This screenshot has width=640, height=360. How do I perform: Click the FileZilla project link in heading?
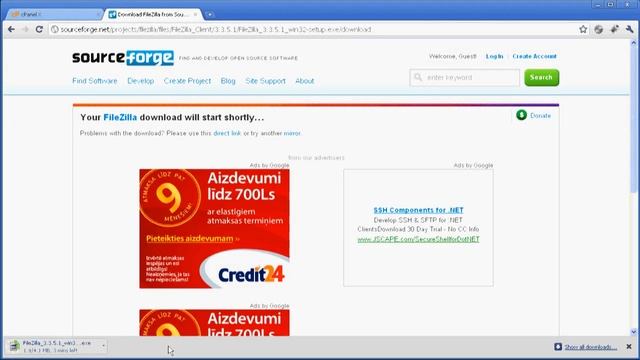pyautogui.click(x=120, y=117)
